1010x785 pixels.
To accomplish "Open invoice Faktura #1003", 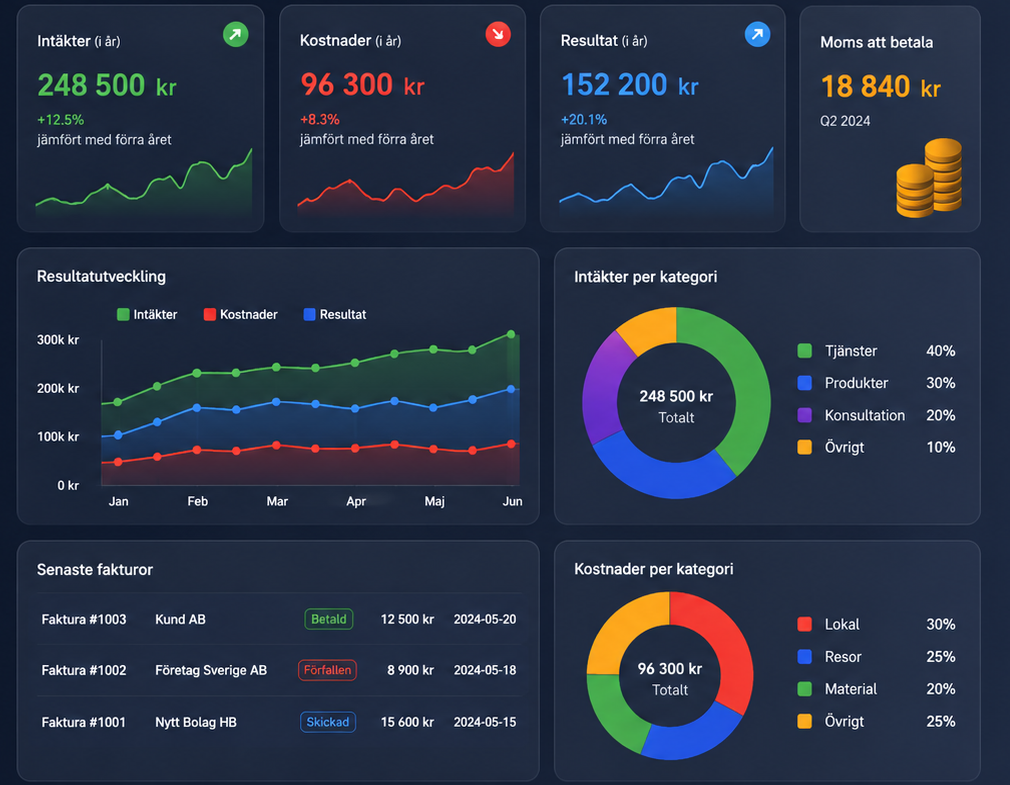I will [x=279, y=619].
